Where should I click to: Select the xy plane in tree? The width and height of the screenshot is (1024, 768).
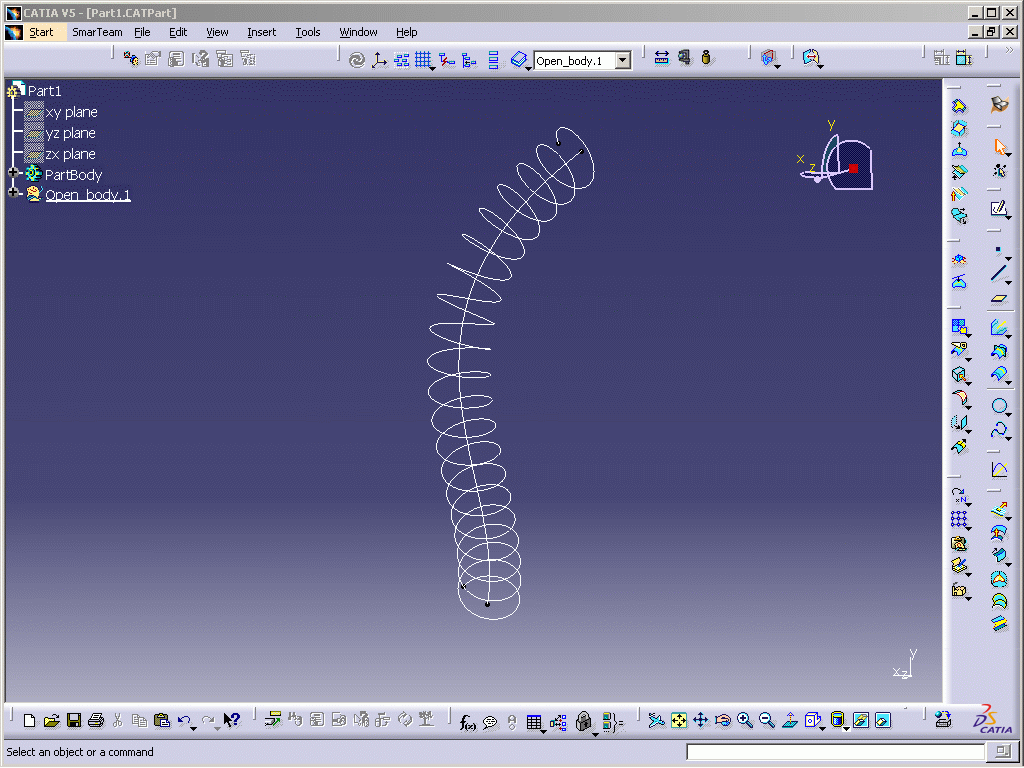click(x=71, y=112)
